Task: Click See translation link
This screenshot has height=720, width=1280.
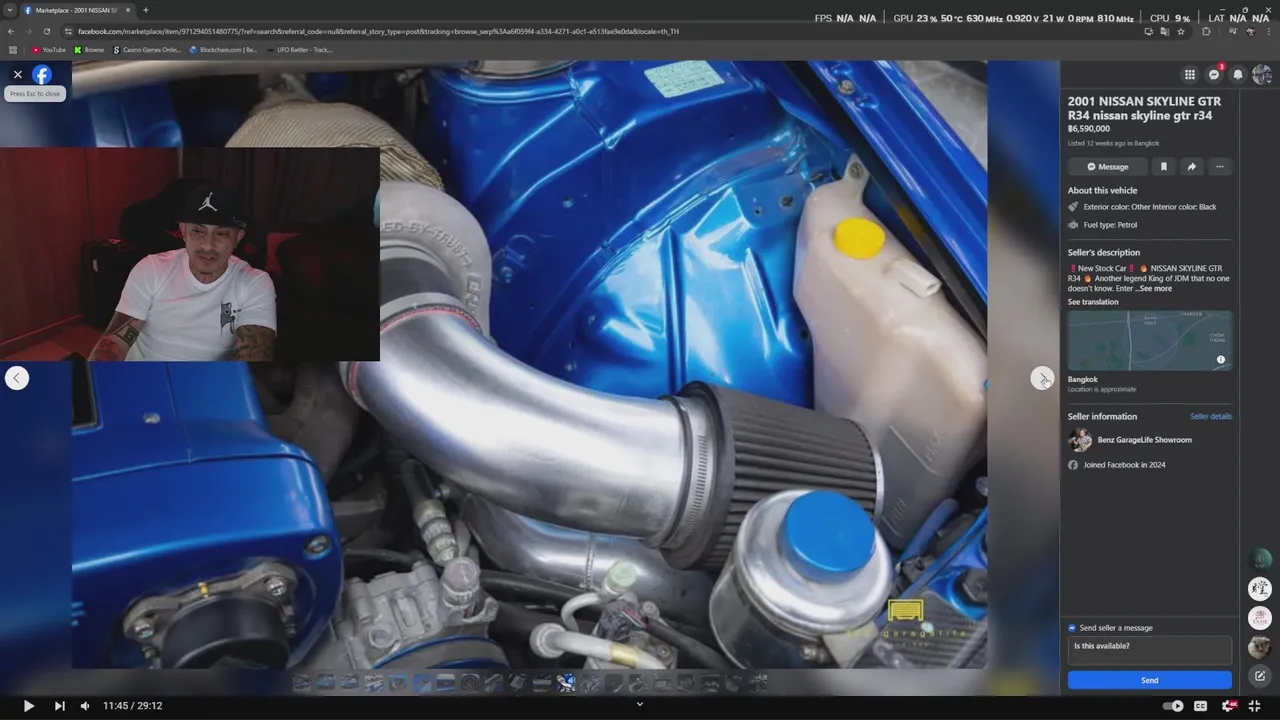Action: click(x=1093, y=302)
